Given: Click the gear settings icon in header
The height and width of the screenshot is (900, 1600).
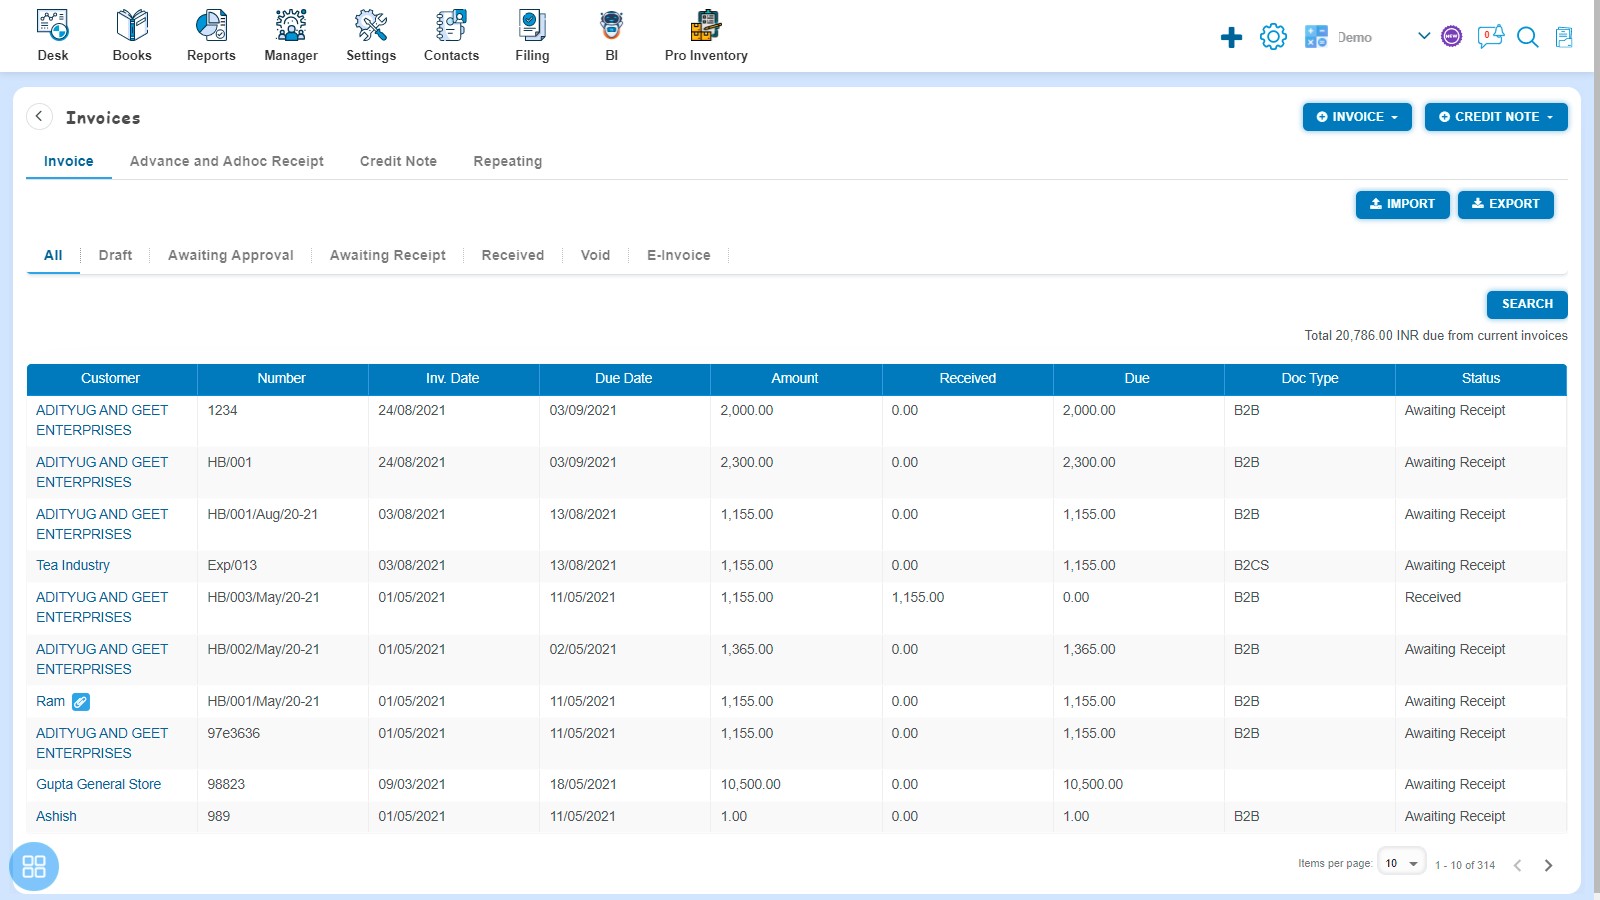Looking at the screenshot, I should pyautogui.click(x=1273, y=37).
